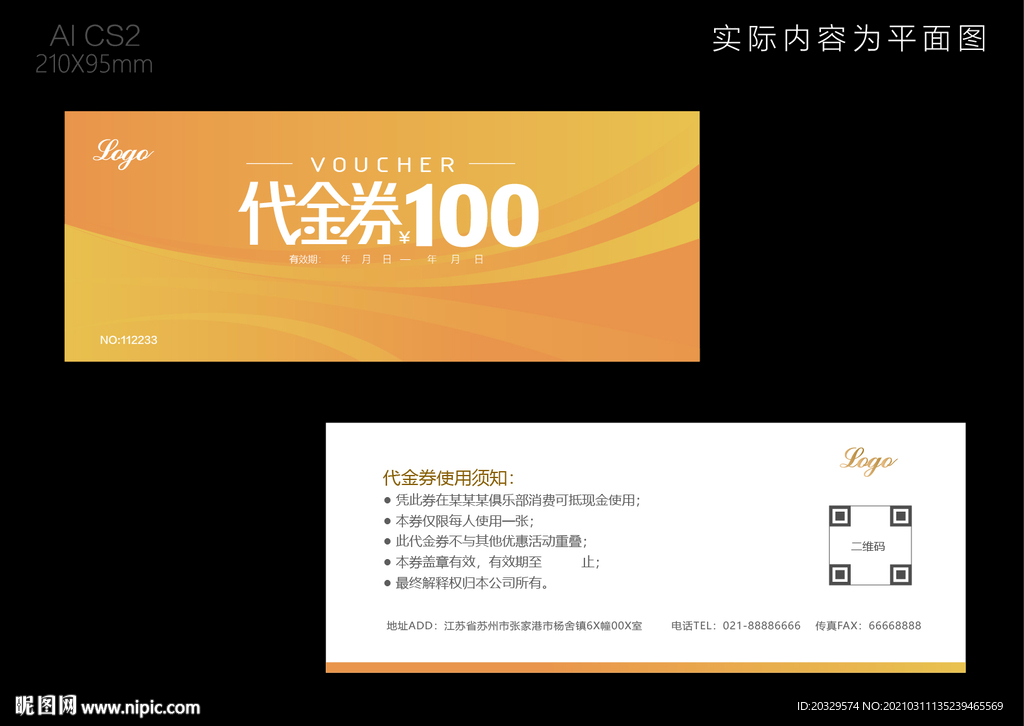Click the line 凭此券在某某某俱乐部消费可抵现金使用

tap(512, 500)
